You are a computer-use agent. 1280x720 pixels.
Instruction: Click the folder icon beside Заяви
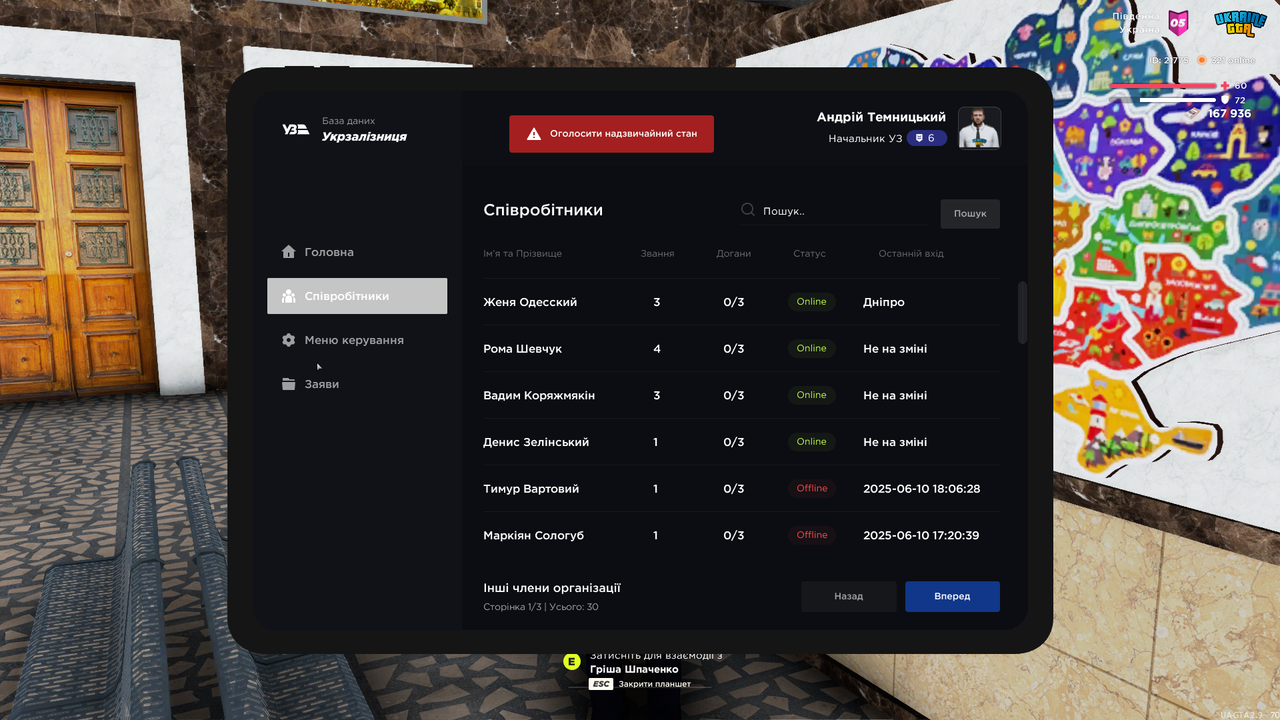(x=288, y=384)
